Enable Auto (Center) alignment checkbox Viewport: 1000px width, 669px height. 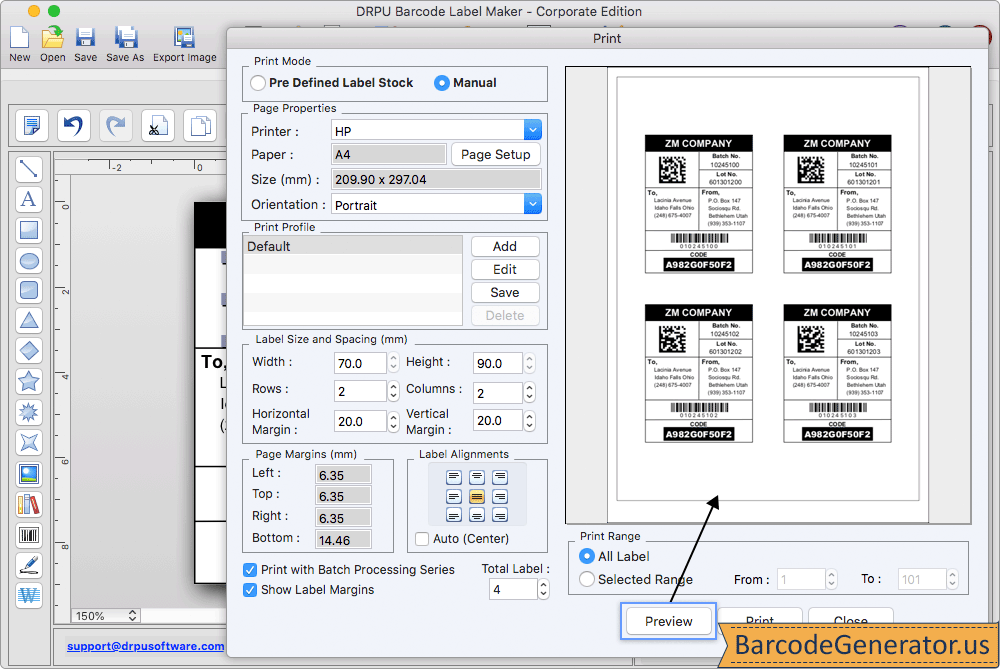(422, 539)
